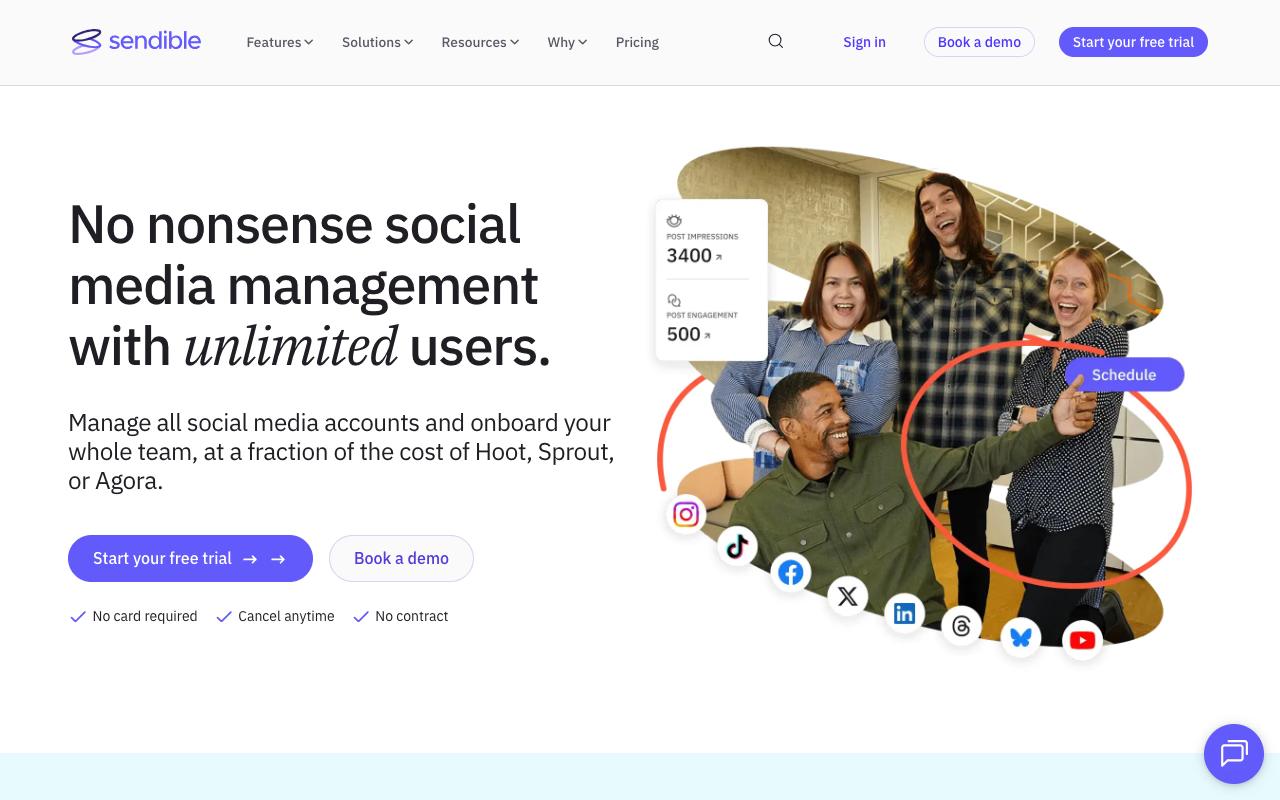Click the Instagram icon
1280x800 pixels.
coord(686,514)
